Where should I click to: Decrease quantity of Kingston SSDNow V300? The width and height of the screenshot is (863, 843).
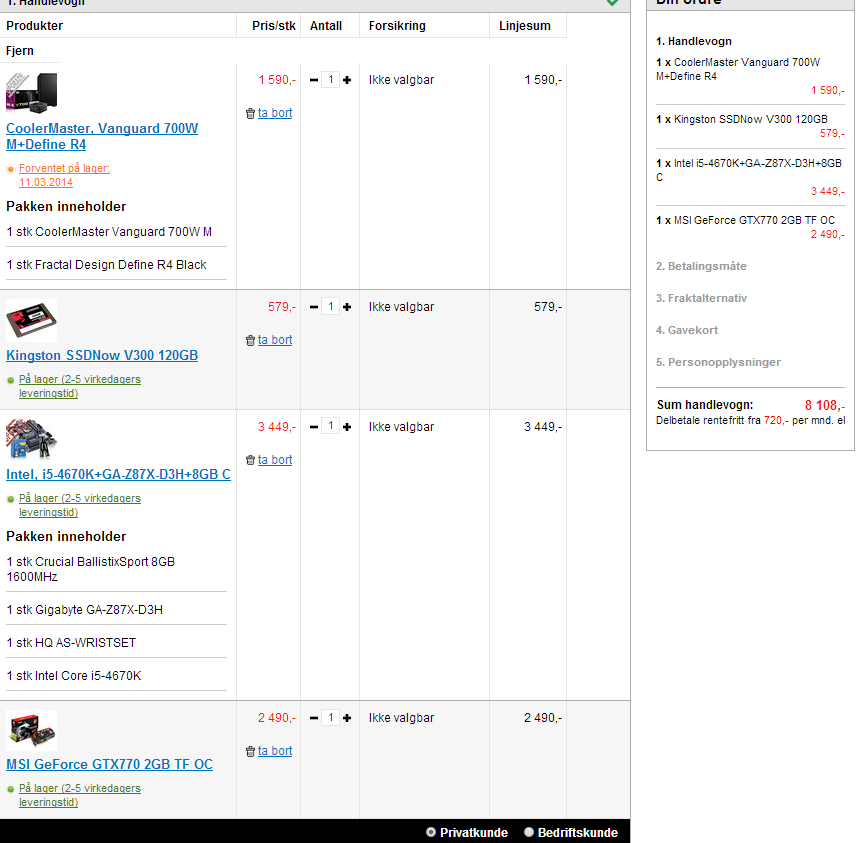(314, 307)
